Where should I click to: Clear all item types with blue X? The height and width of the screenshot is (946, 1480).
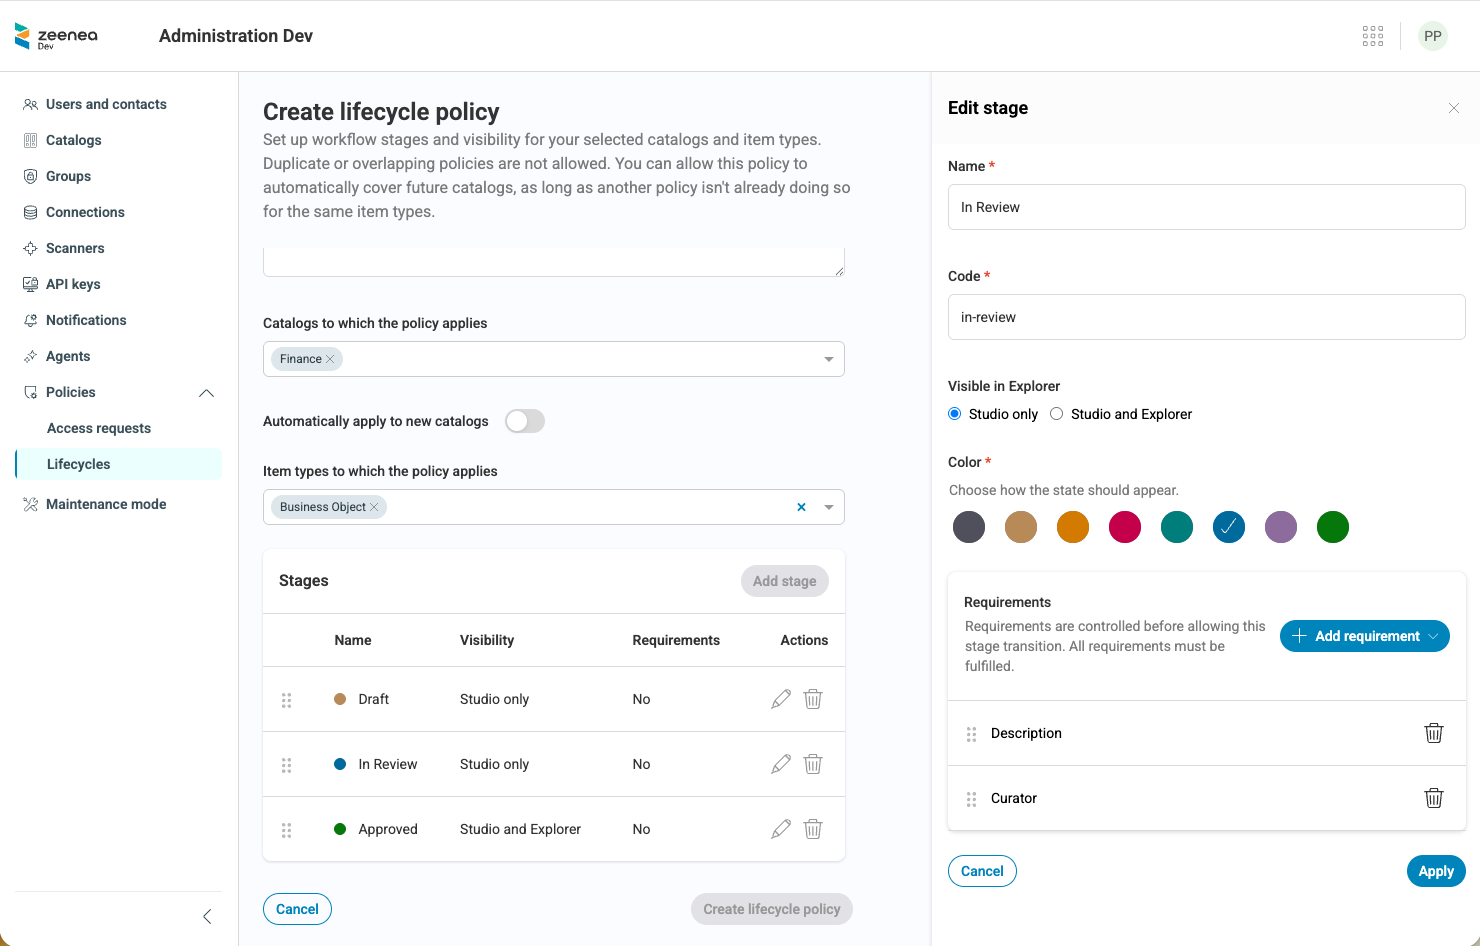[x=801, y=507]
